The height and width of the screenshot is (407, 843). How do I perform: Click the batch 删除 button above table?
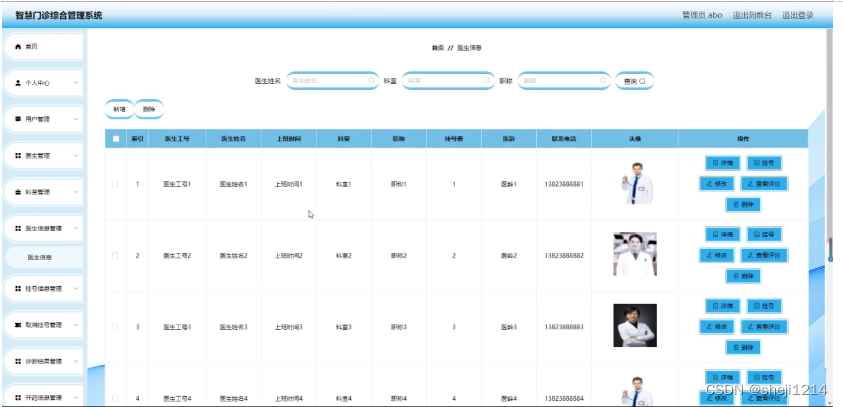[x=149, y=109]
